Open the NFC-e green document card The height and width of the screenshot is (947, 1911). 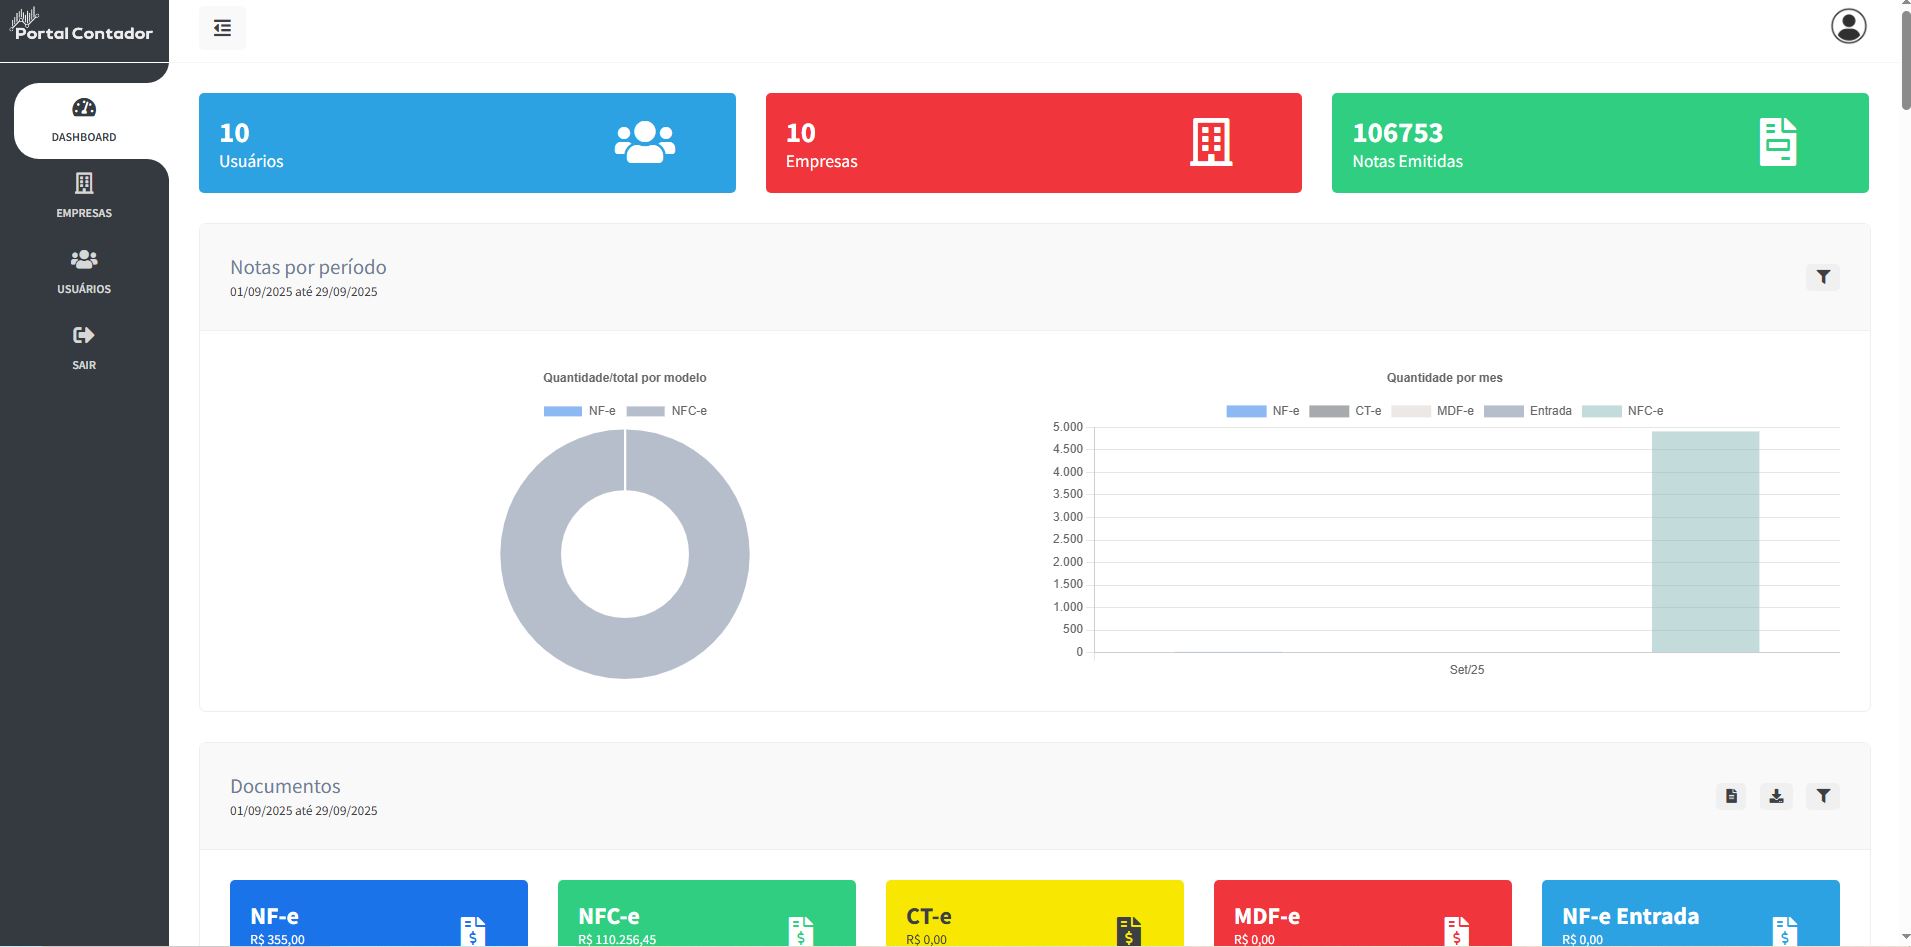[706, 914]
